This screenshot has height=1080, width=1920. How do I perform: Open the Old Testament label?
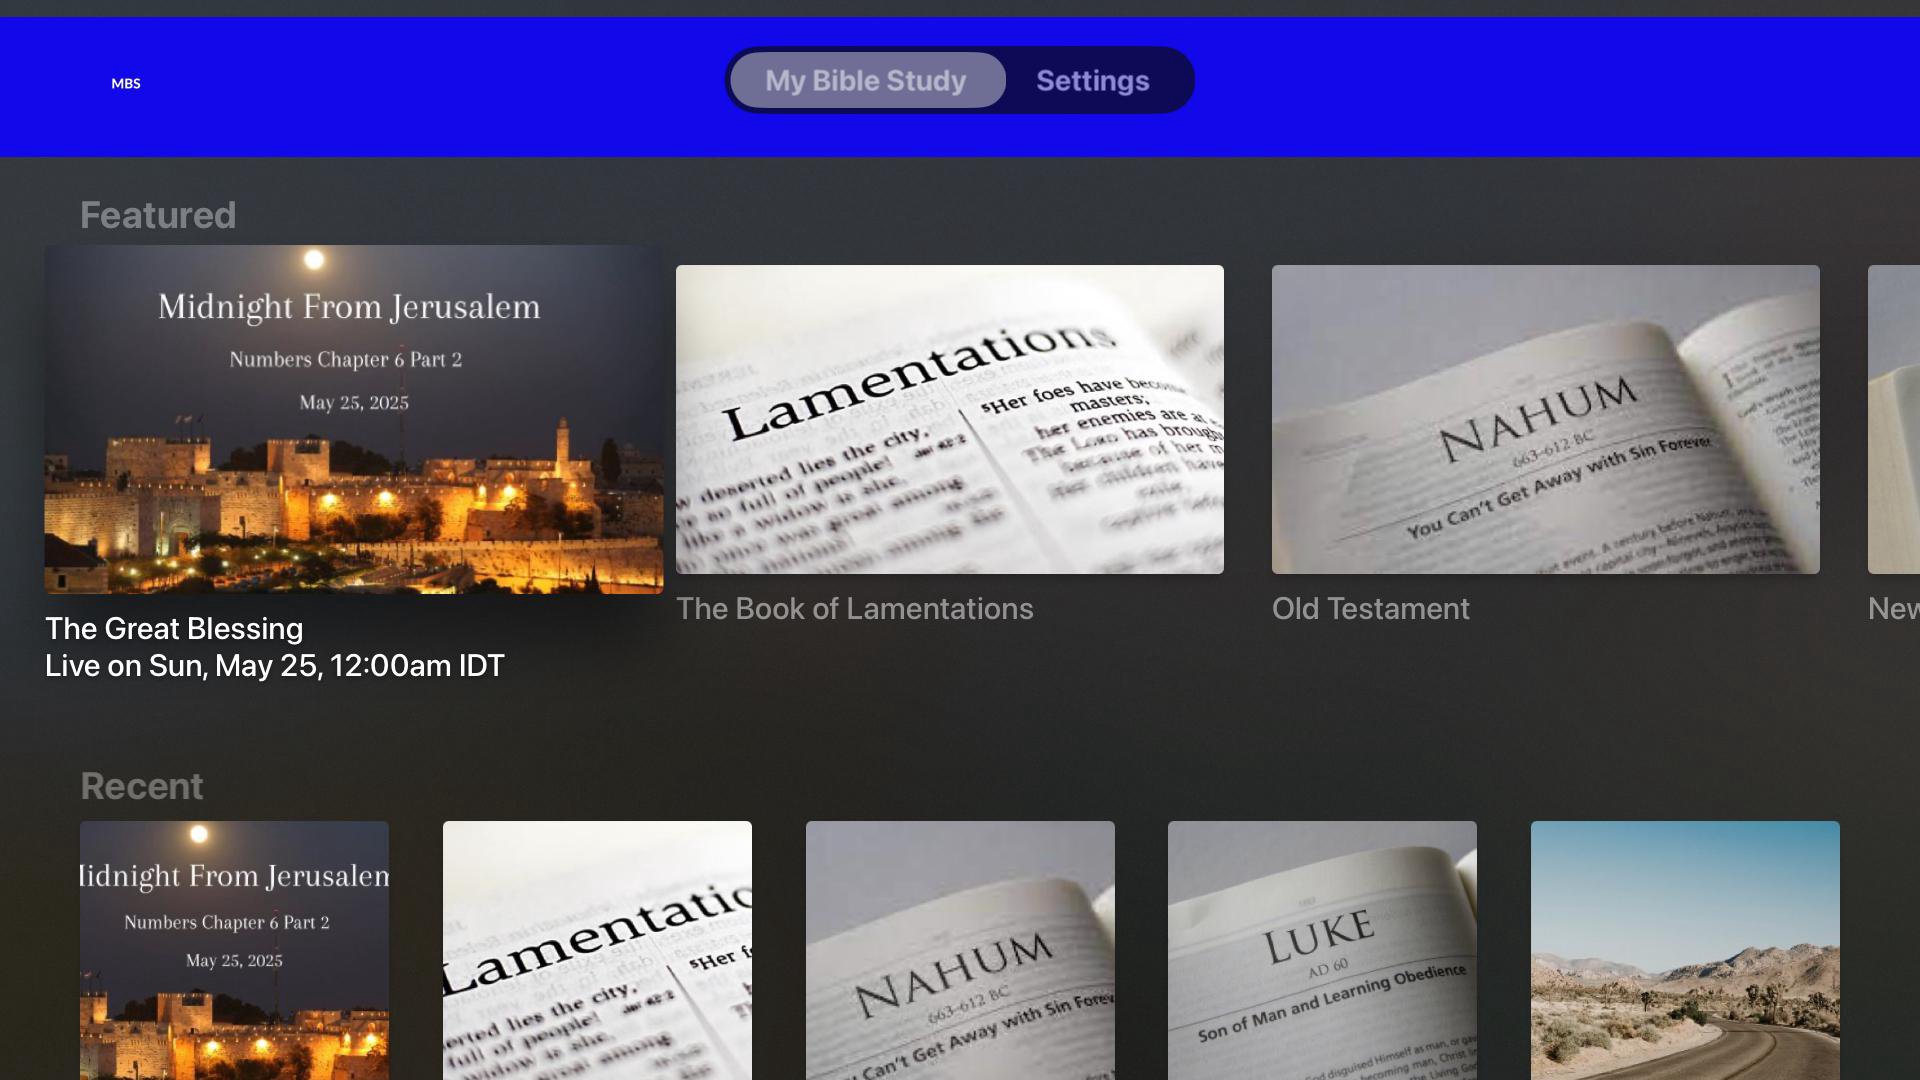[1370, 609]
